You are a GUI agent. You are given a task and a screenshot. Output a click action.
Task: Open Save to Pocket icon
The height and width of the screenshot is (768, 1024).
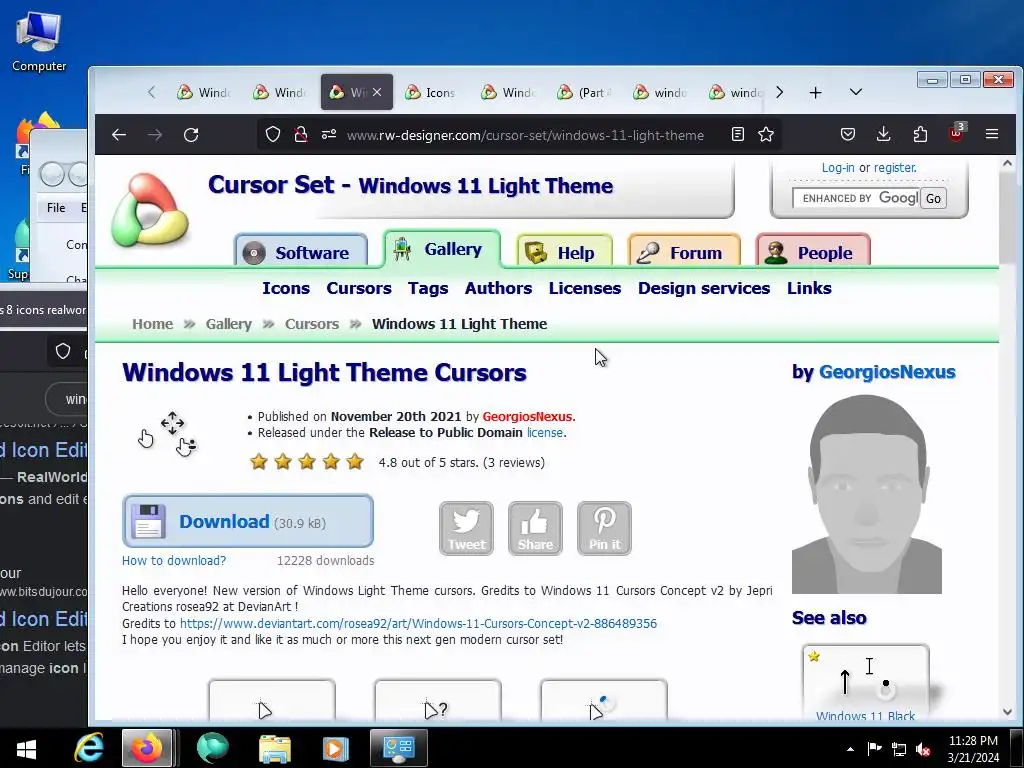coord(848,135)
